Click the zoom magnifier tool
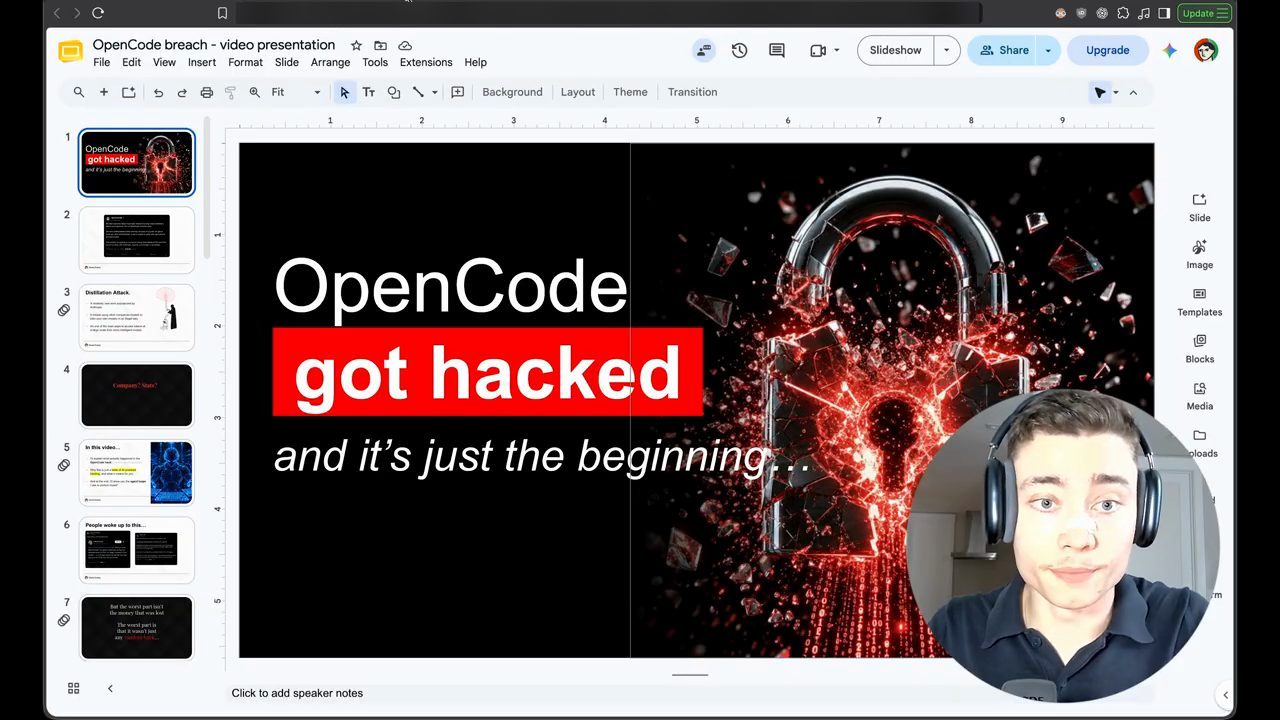This screenshot has height=720, width=1280. [x=254, y=92]
